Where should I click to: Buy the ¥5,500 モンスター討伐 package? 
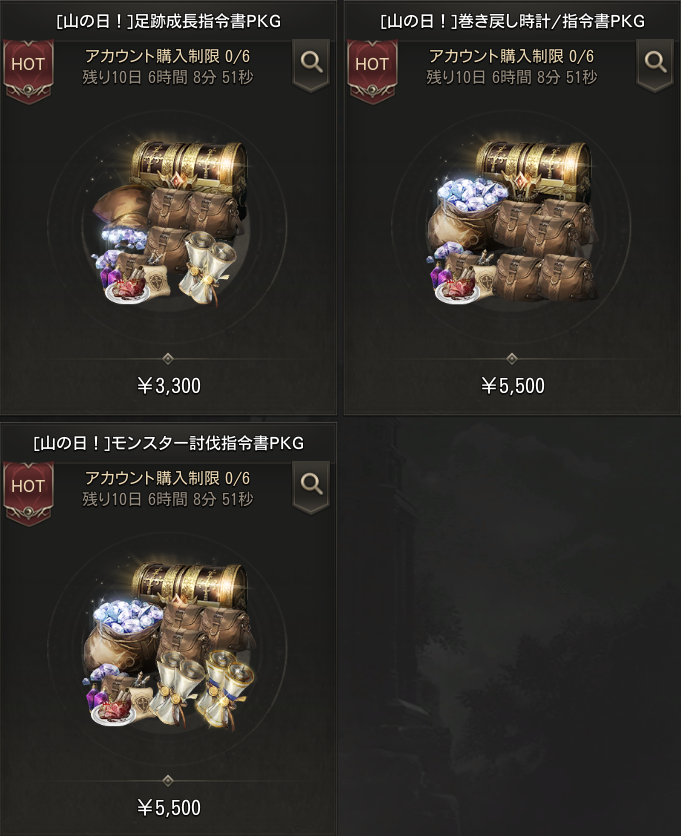[x=169, y=808]
